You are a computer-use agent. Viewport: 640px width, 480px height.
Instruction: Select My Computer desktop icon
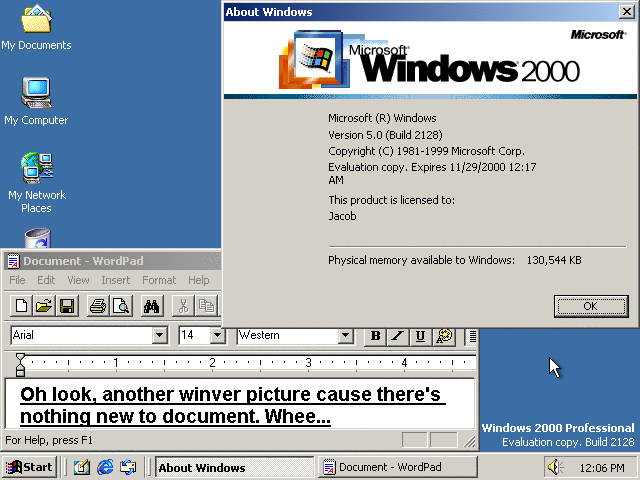click(36, 101)
